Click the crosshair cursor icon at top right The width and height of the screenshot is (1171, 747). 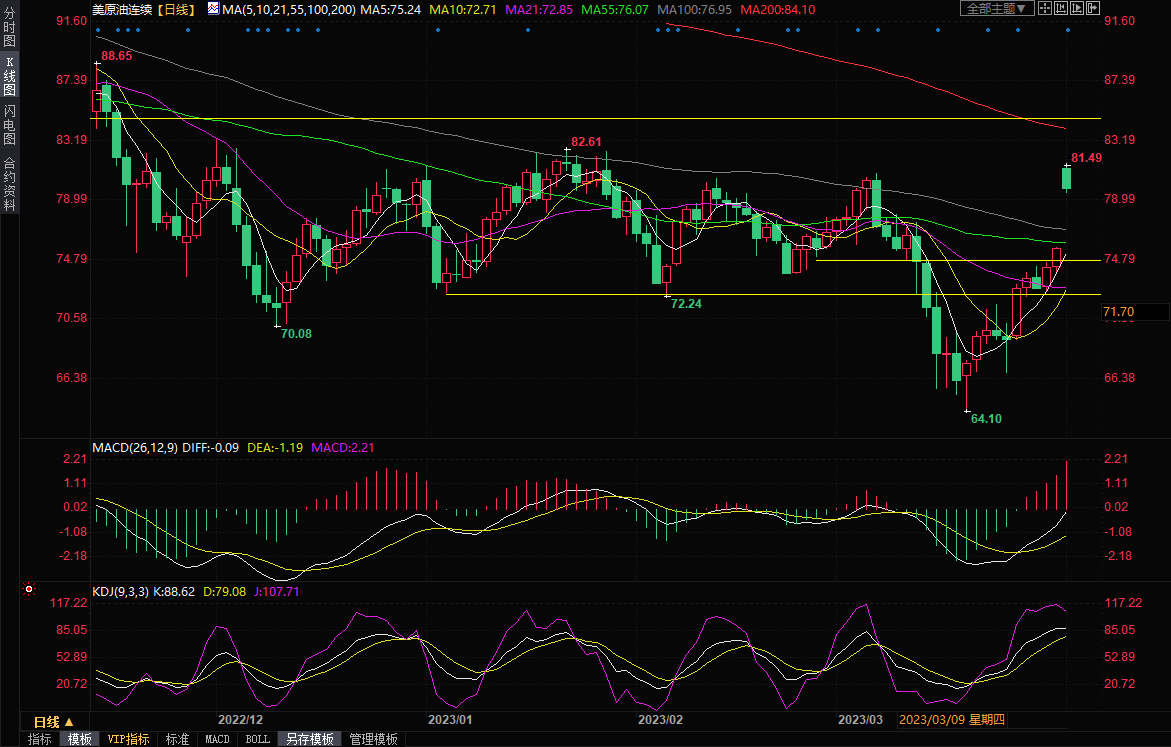tap(1045, 8)
